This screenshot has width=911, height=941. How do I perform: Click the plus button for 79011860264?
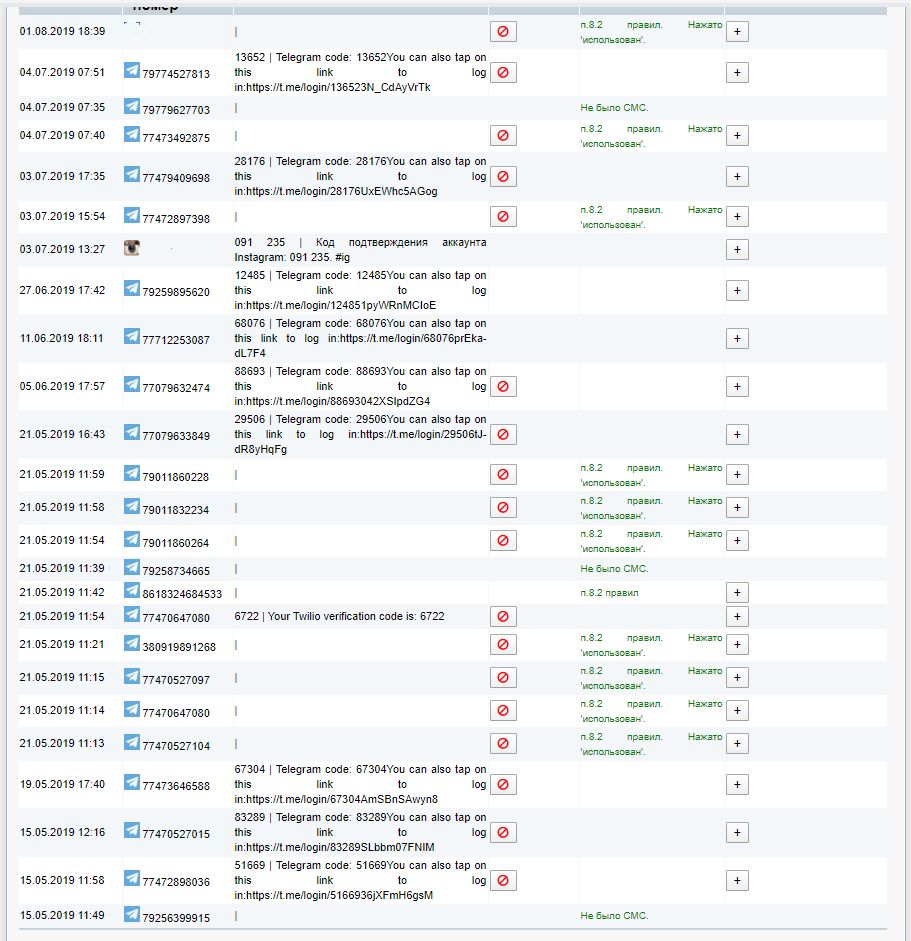coord(737,541)
